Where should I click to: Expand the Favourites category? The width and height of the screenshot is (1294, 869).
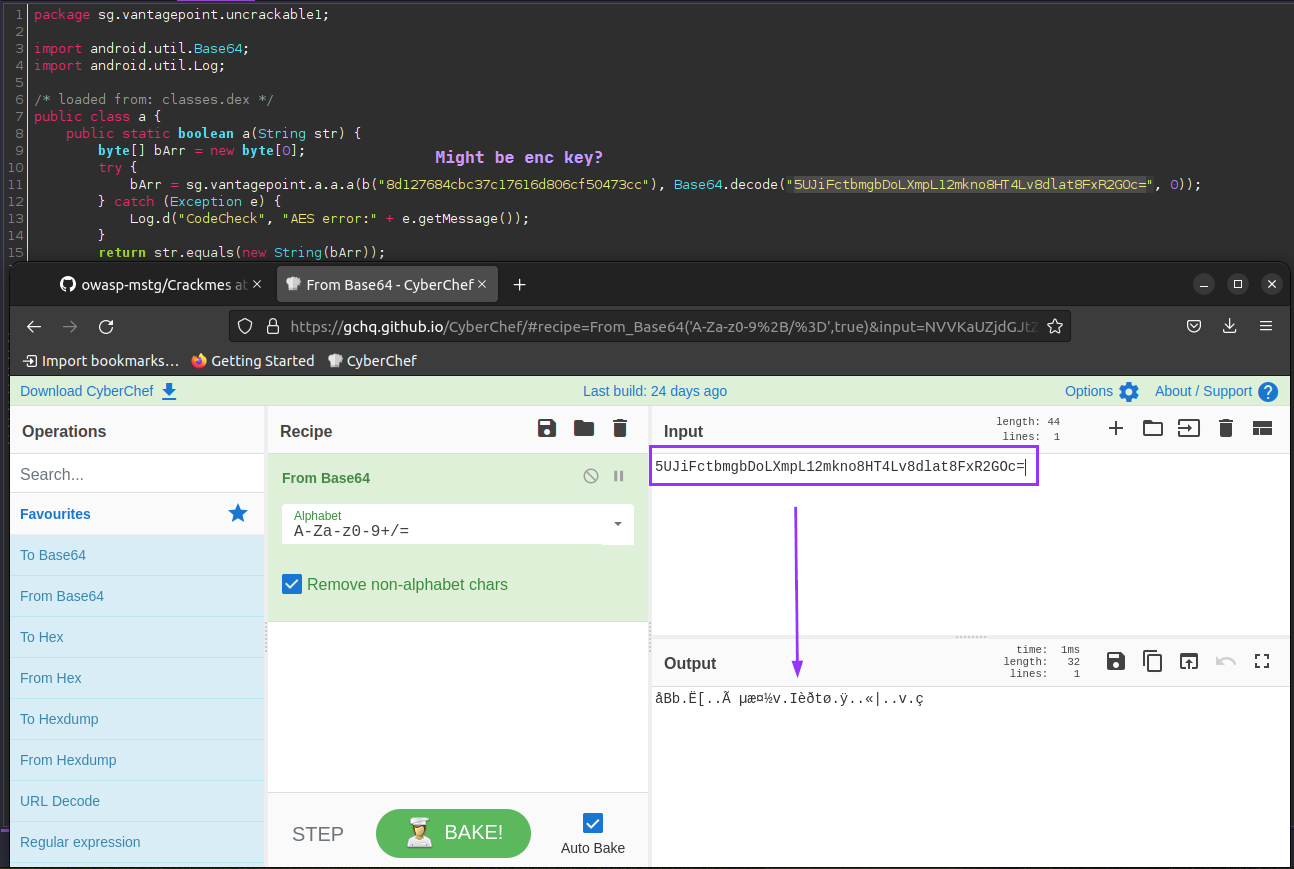tap(138, 513)
